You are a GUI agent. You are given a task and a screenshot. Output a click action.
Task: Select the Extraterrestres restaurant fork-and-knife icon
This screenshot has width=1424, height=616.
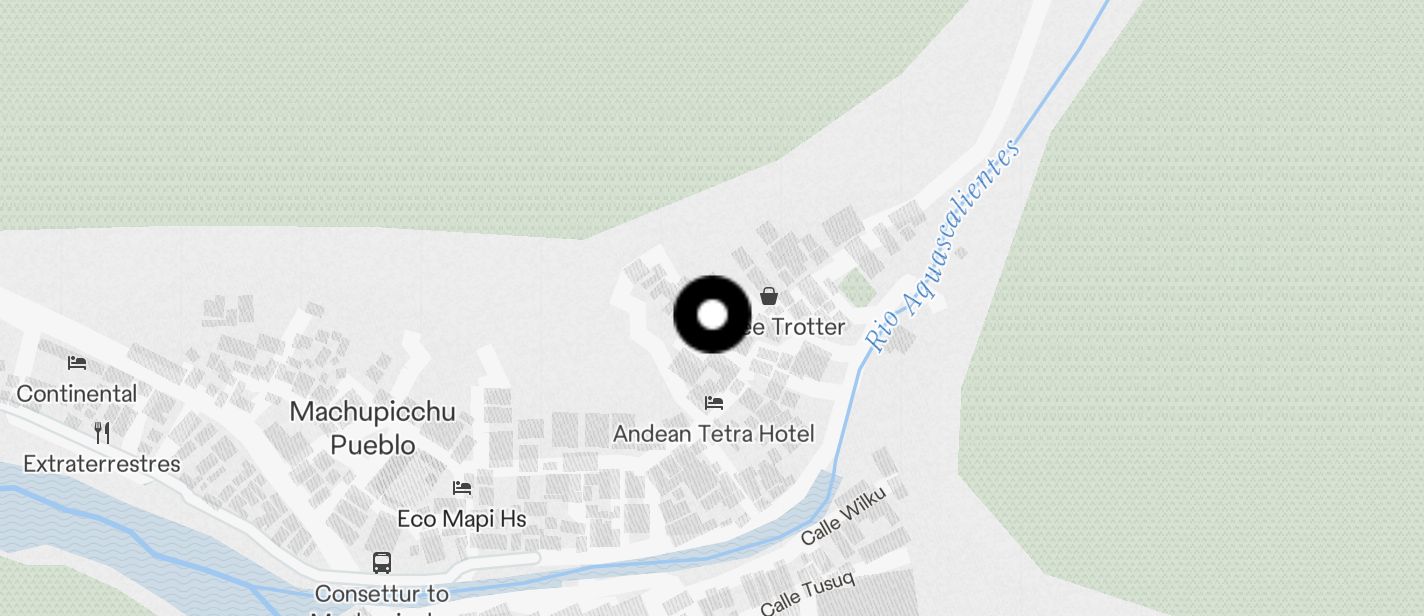pyautogui.click(x=102, y=433)
